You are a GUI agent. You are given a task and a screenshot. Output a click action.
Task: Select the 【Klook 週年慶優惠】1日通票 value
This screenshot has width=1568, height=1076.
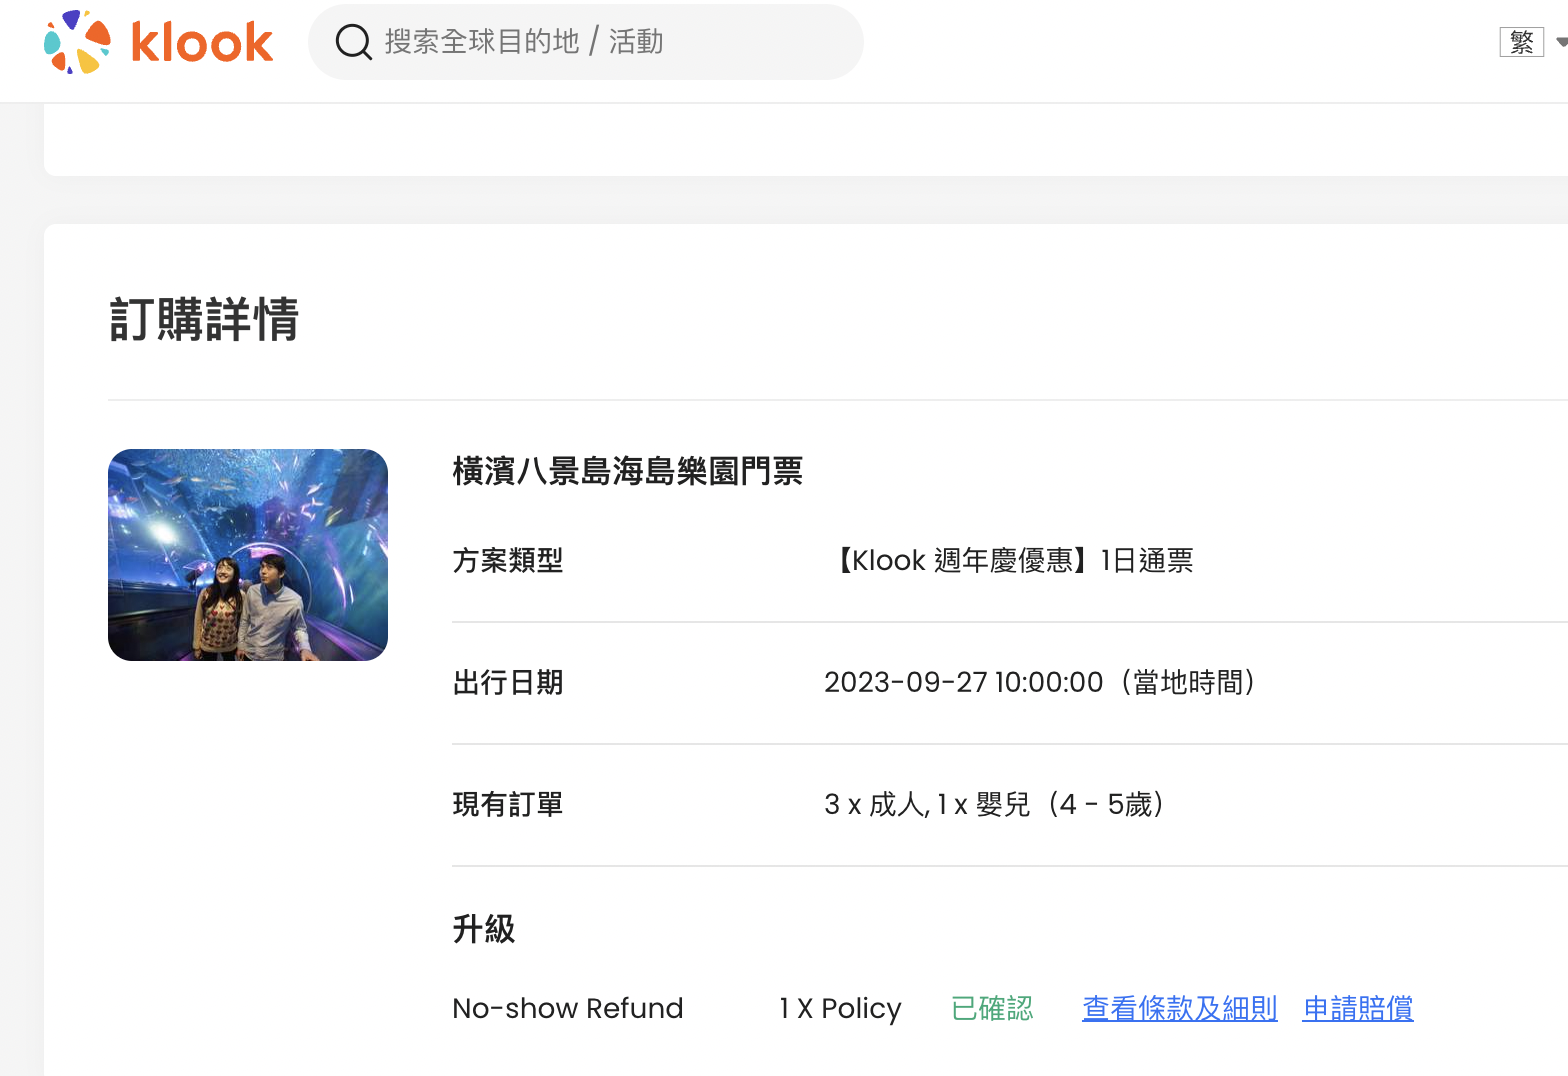pyautogui.click(x=1009, y=560)
